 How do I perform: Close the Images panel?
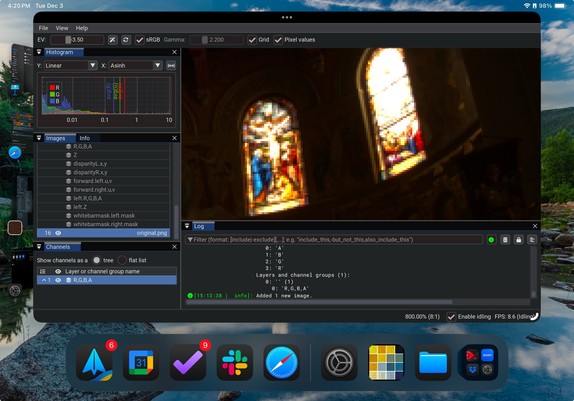174,138
